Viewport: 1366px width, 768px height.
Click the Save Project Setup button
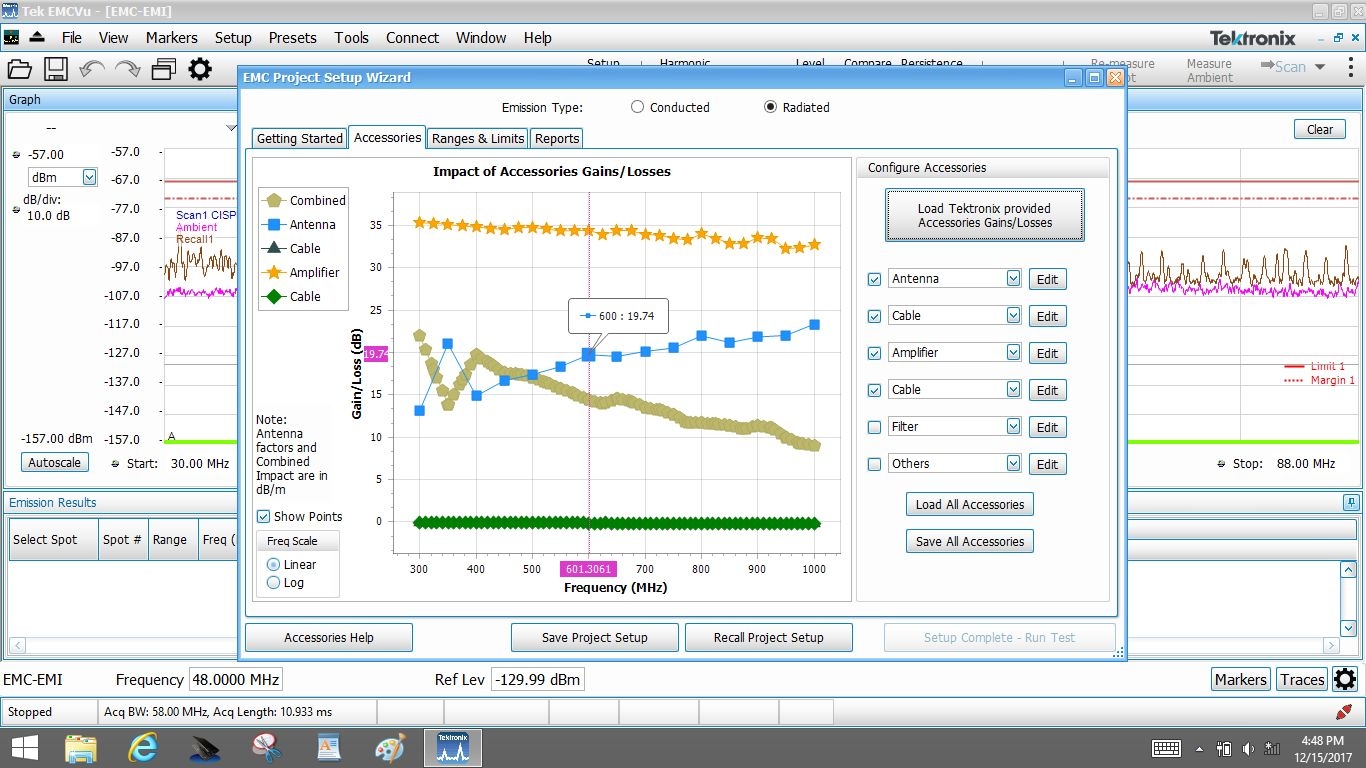click(x=594, y=637)
